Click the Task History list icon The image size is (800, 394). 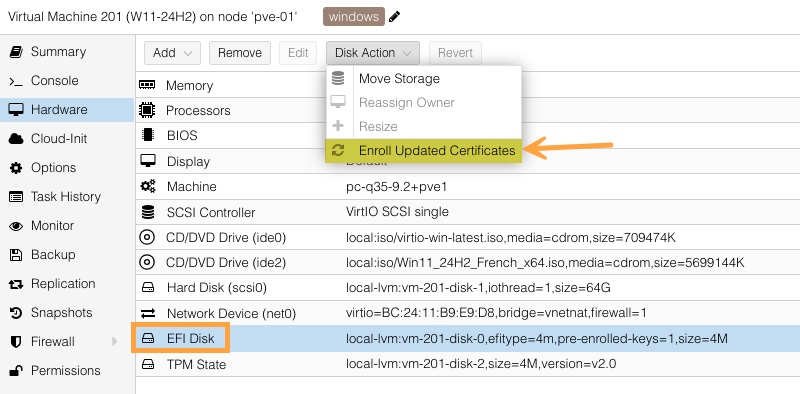point(16,197)
